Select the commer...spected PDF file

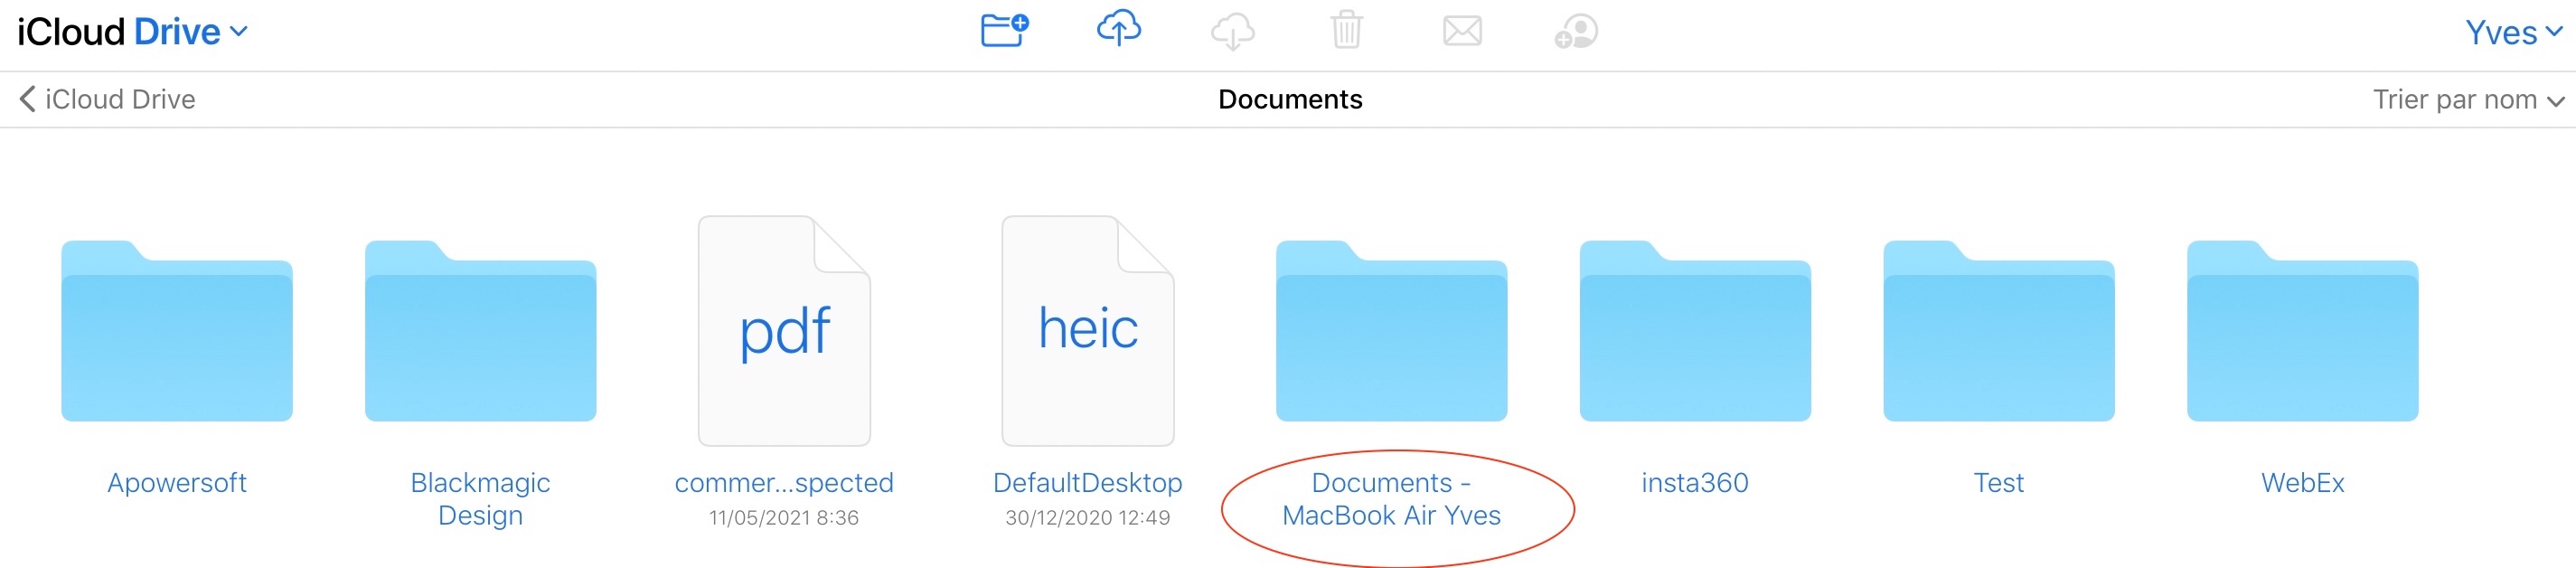coord(784,332)
